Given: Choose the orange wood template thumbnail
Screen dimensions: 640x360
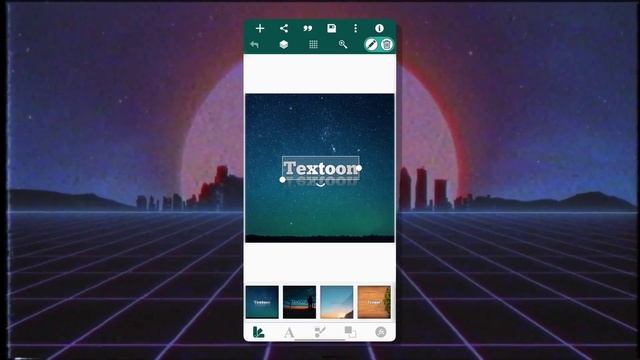Looking at the screenshot, I should [x=374, y=302].
